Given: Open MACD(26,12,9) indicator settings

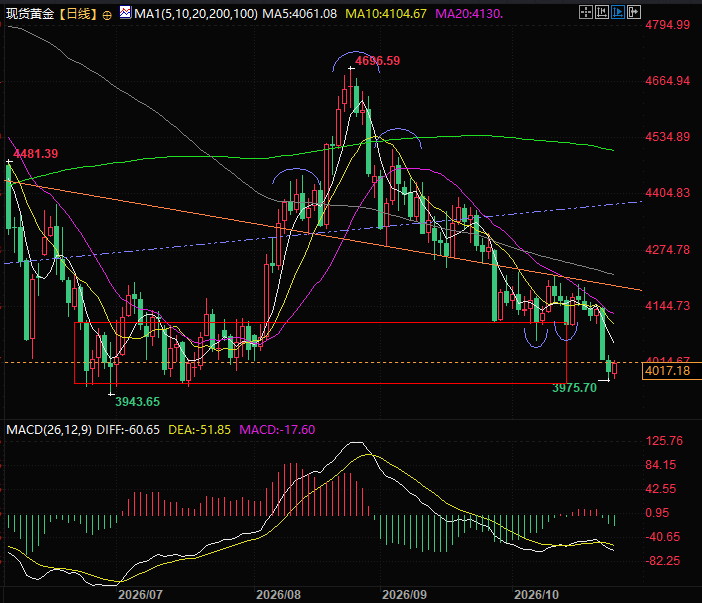Looking at the screenshot, I should [x=49, y=430].
